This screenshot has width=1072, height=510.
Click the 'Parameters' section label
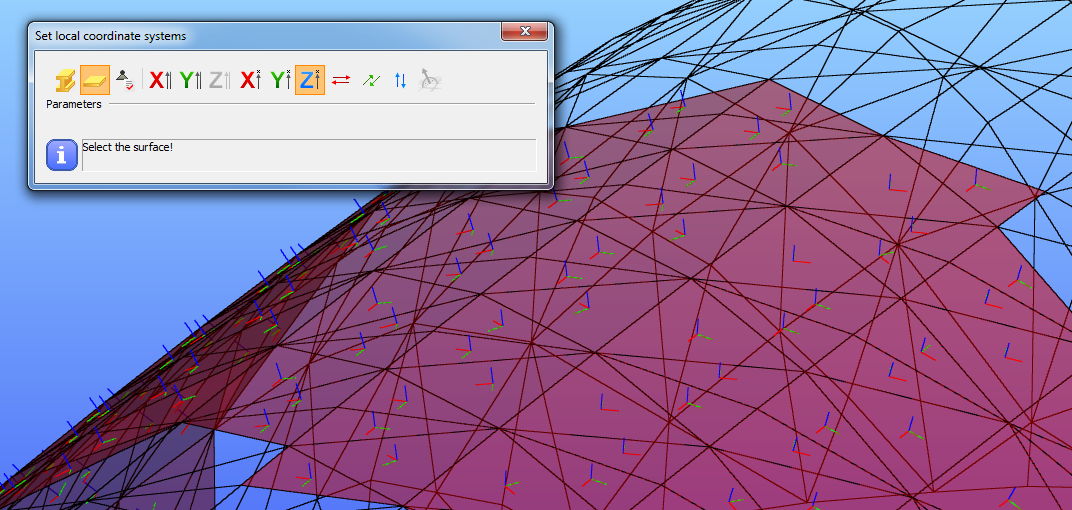pos(74,105)
